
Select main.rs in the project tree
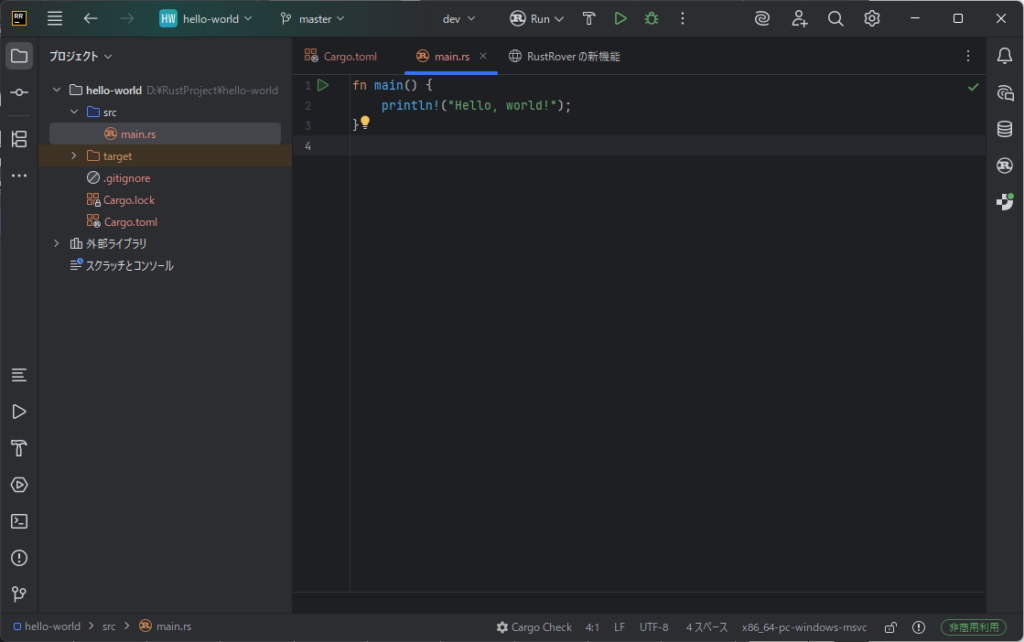(165, 134)
